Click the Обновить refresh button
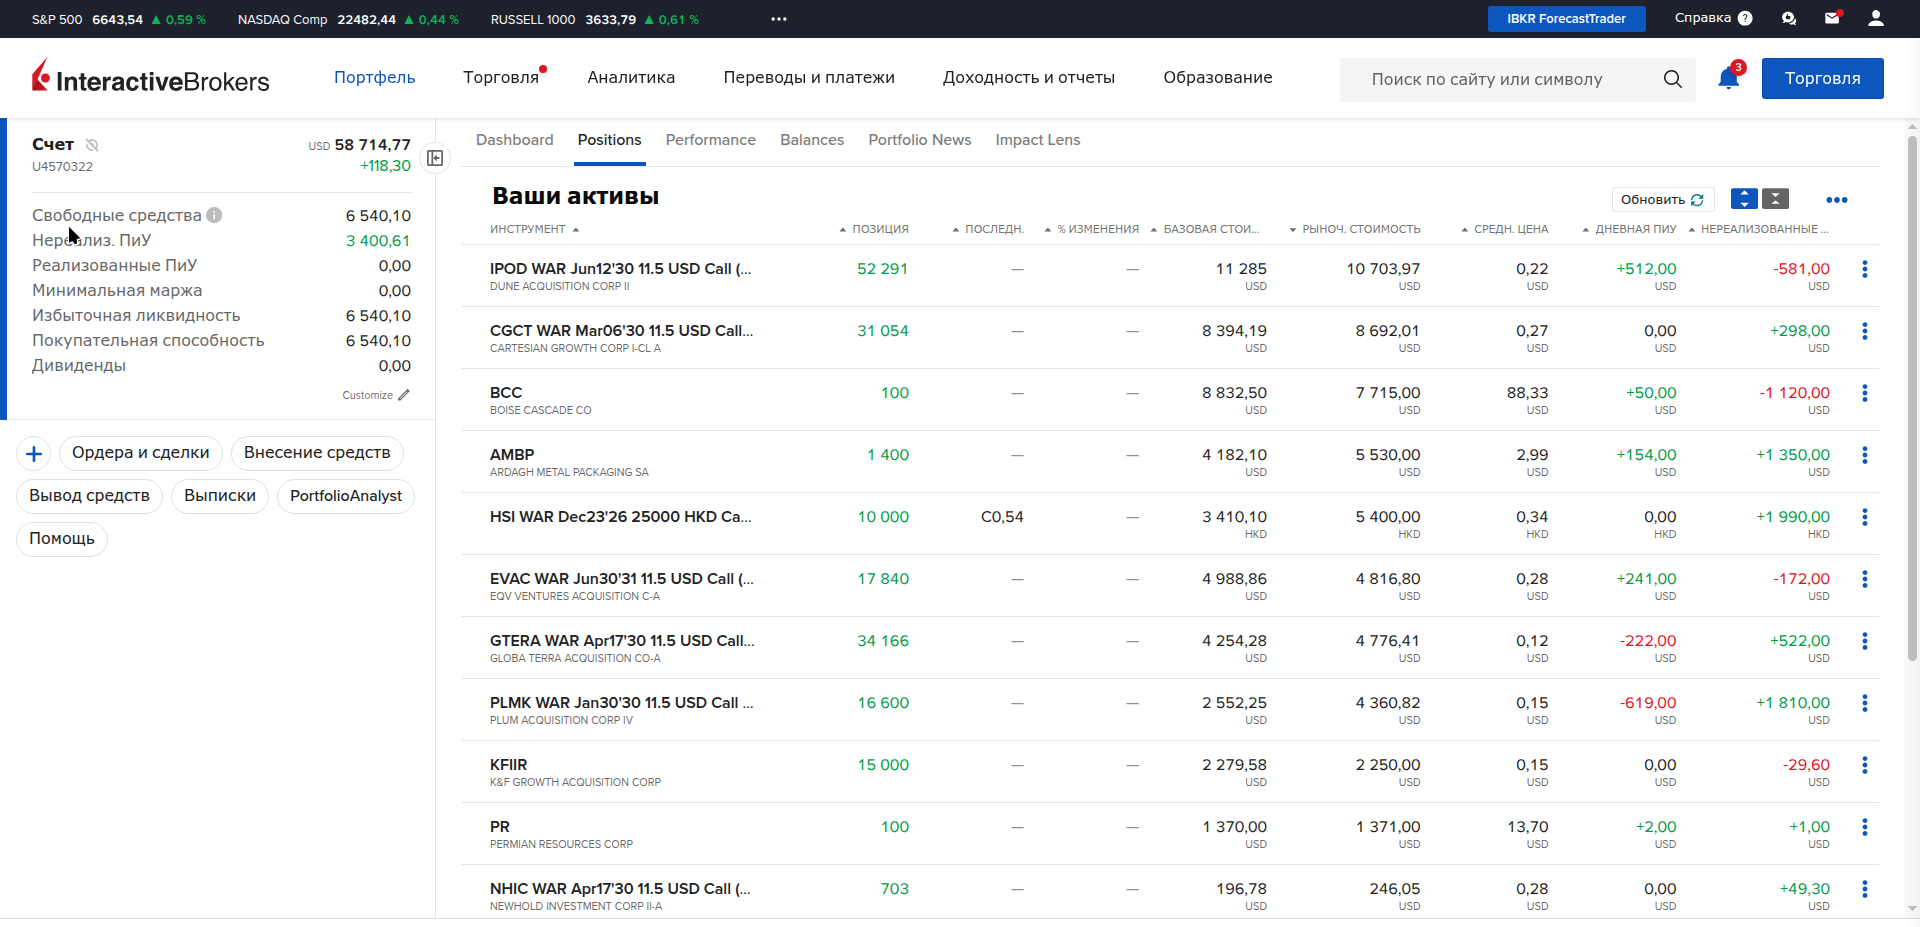This screenshot has width=1920, height=927. [x=1663, y=200]
